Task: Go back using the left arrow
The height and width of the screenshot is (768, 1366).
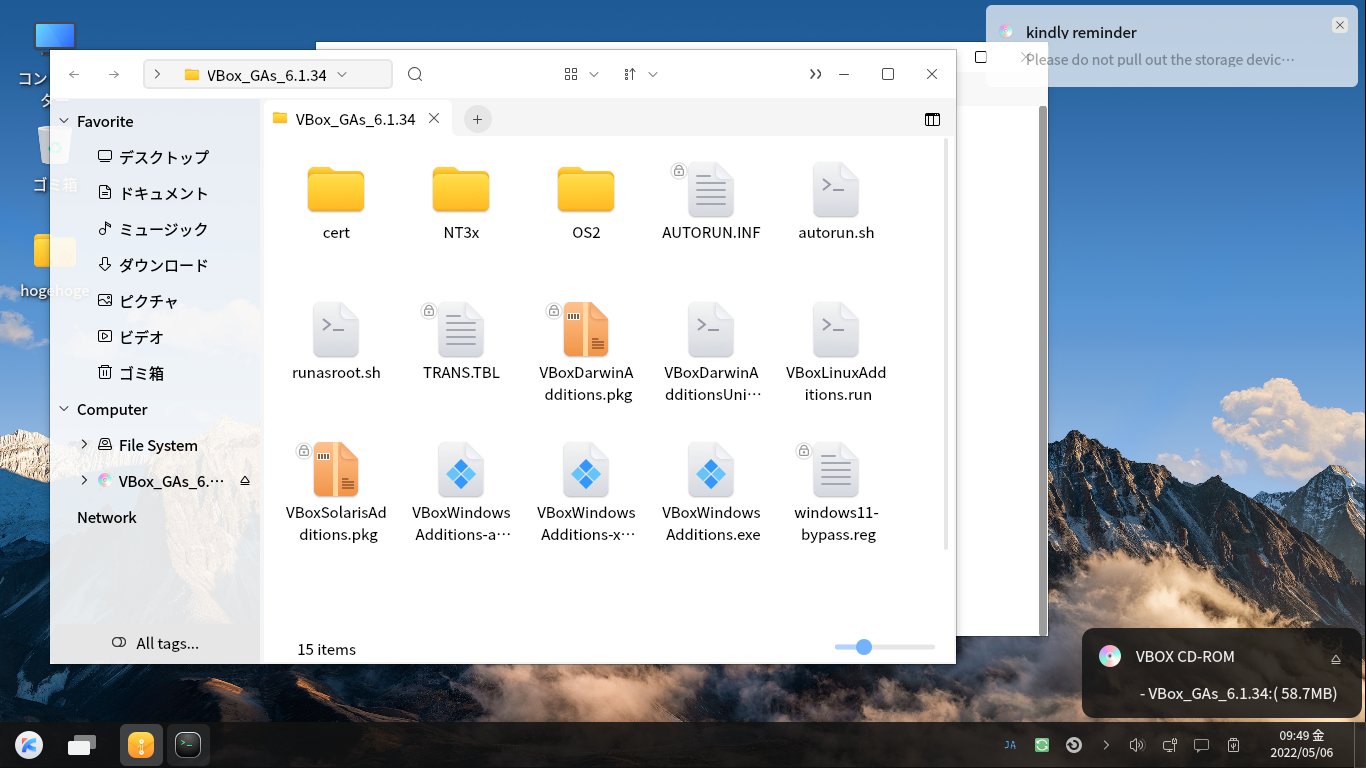Action: pyautogui.click(x=74, y=74)
